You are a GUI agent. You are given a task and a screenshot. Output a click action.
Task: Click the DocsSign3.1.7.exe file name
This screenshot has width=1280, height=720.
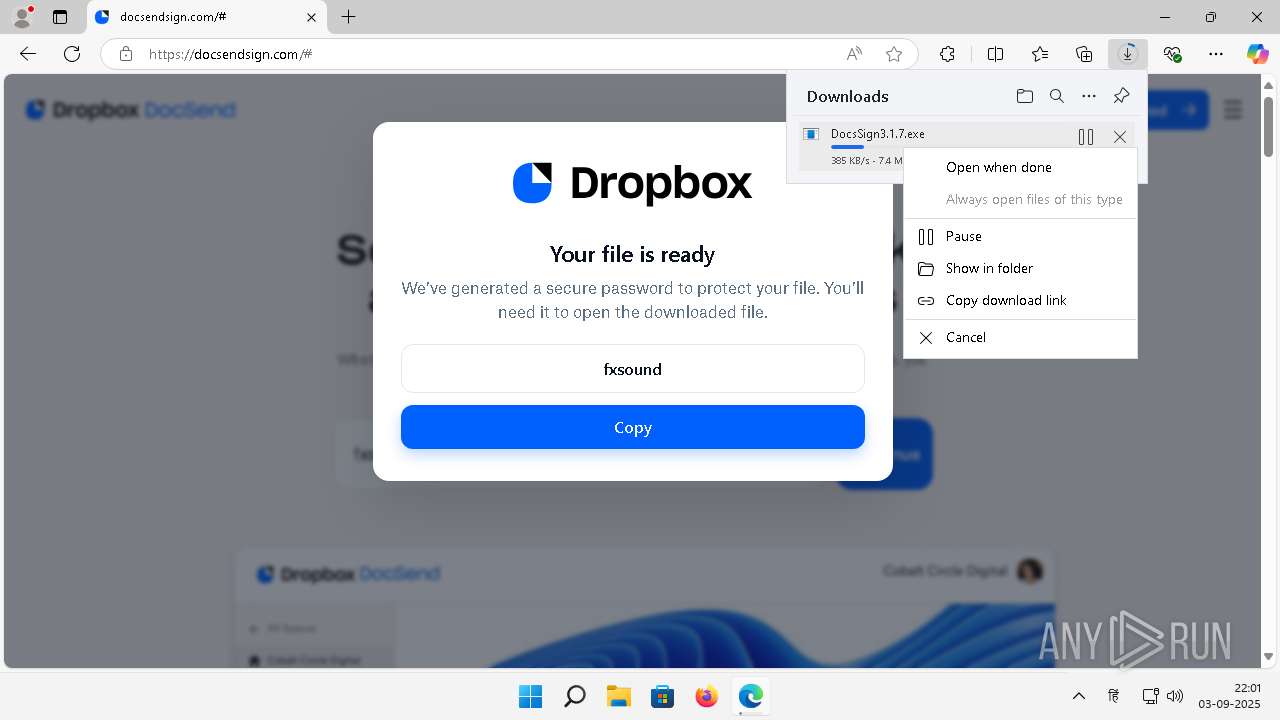click(877, 133)
